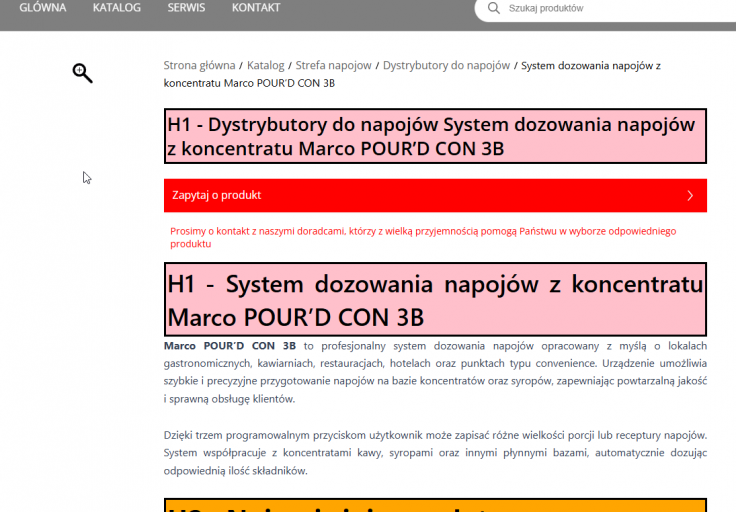The height and width of the screenshot is (512, 736).
Task: Click the paragraph starting Dzięki trzem programowalnym
Action: click(435, 453)
